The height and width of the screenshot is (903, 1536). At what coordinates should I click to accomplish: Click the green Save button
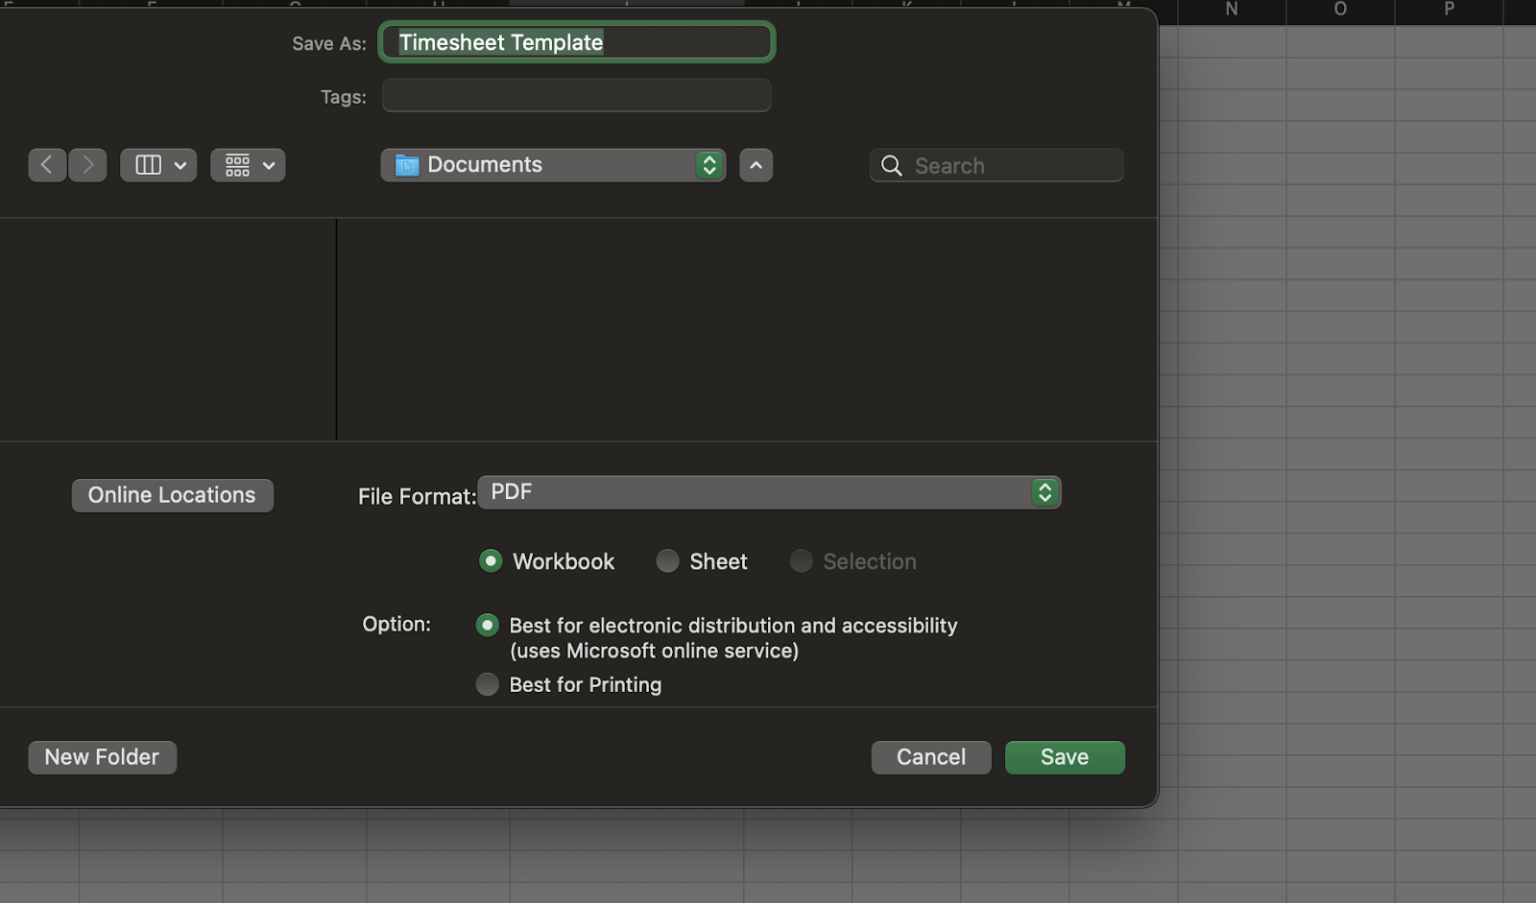point(1064,757)
